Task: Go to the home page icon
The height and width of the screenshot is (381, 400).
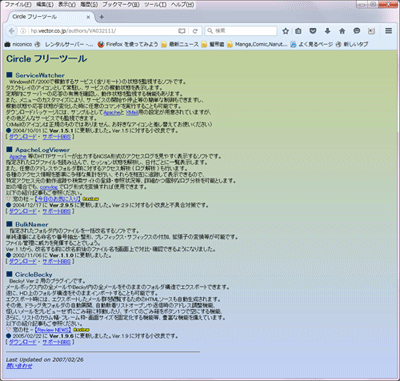Action: [x=342, y=31]
